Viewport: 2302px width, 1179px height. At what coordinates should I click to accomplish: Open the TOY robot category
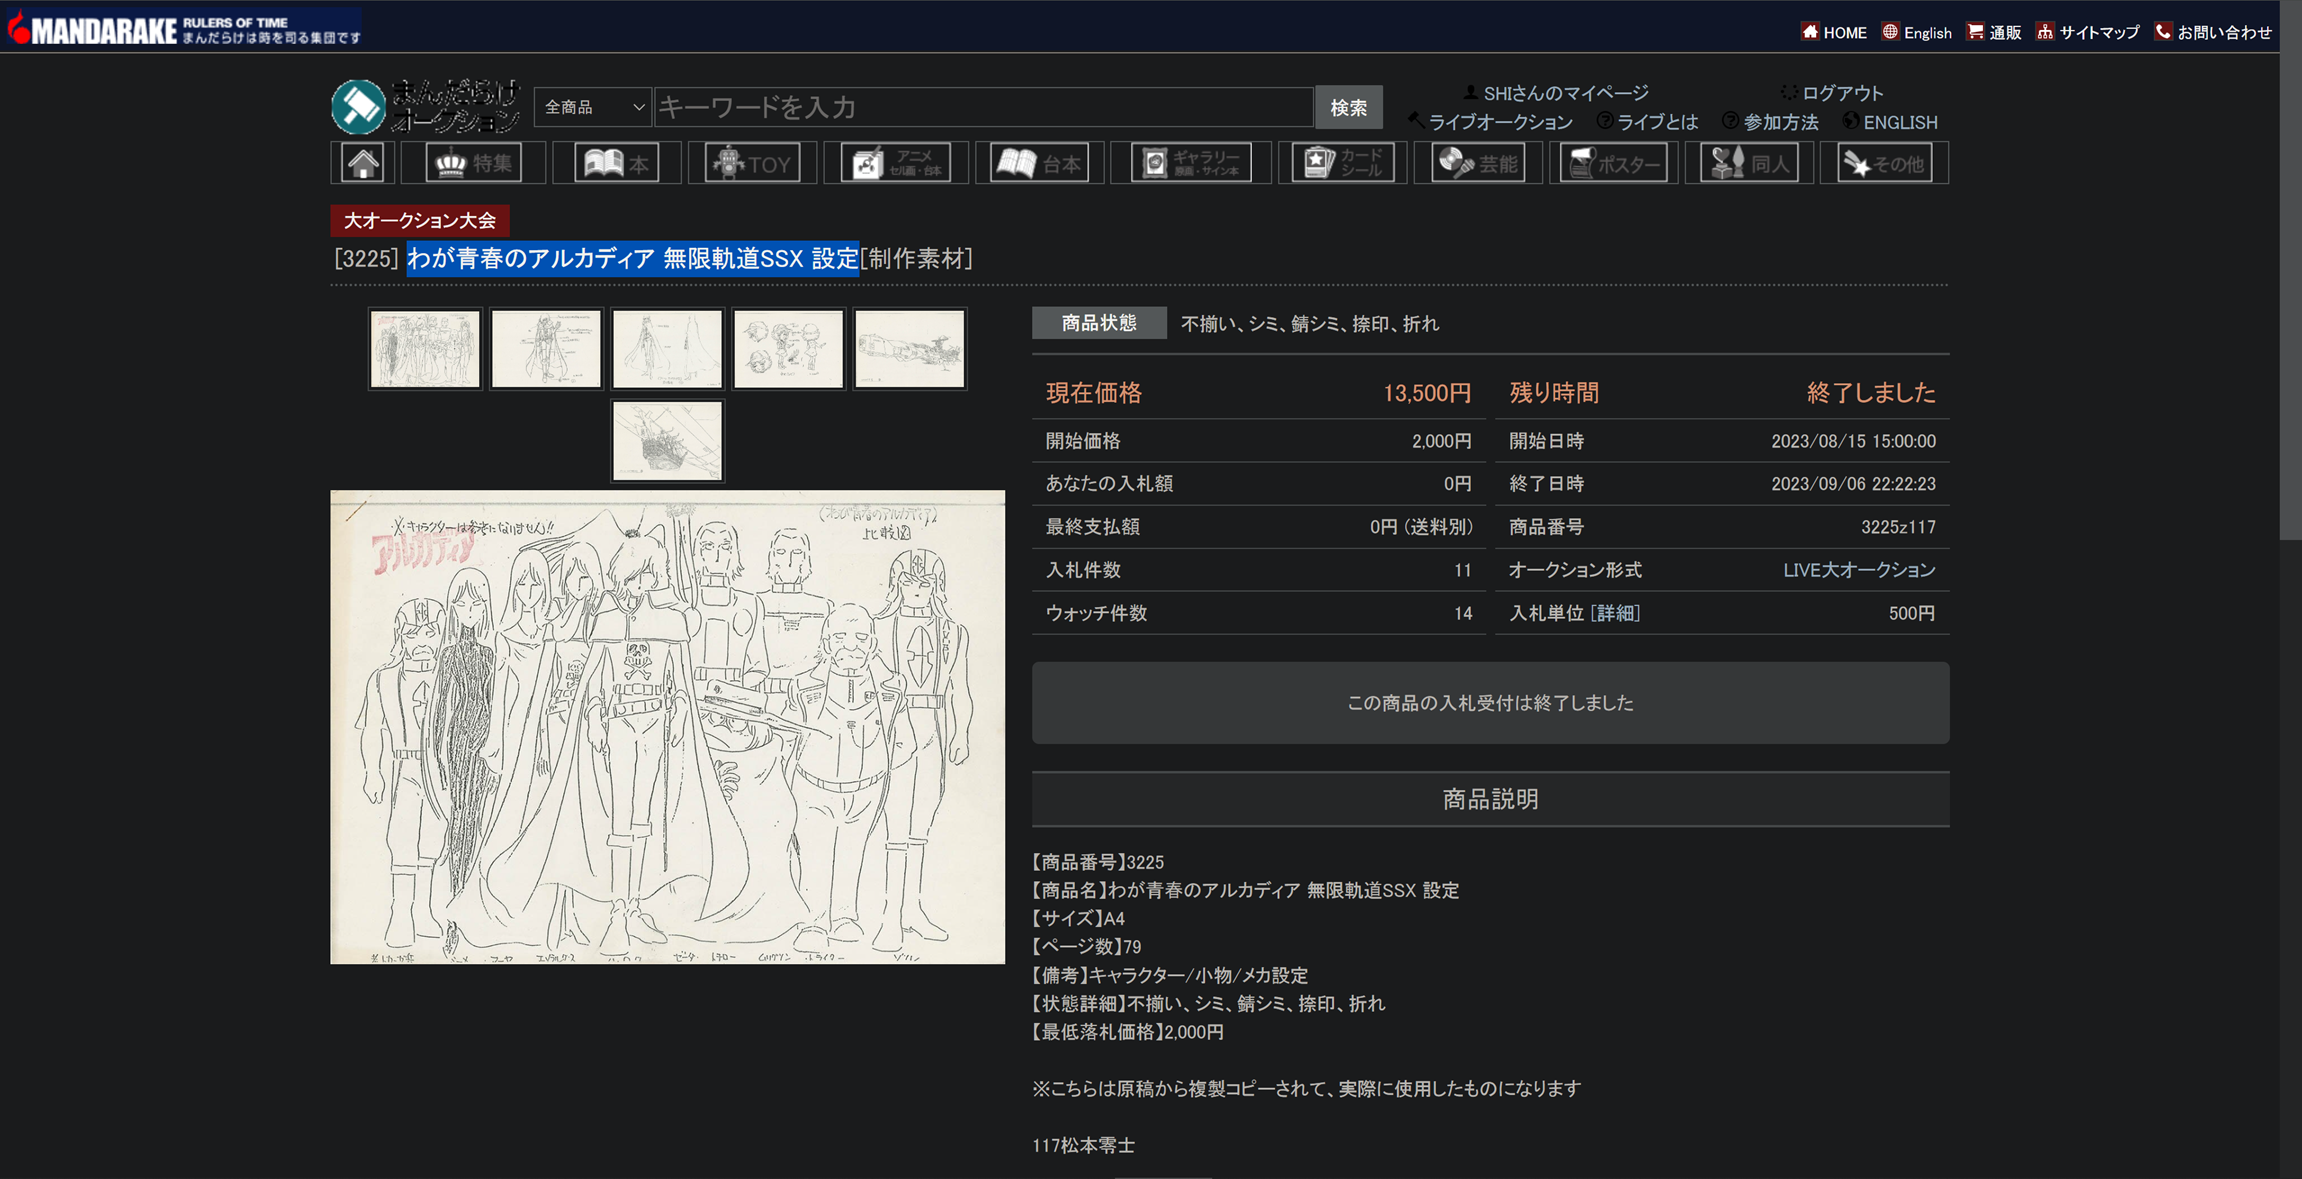click(753, 163)
